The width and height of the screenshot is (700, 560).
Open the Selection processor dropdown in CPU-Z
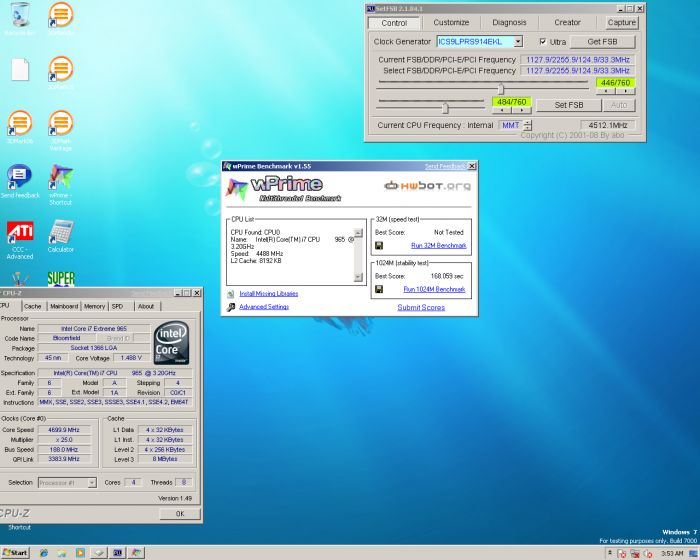pyautogui.click(x=92, y=483)
